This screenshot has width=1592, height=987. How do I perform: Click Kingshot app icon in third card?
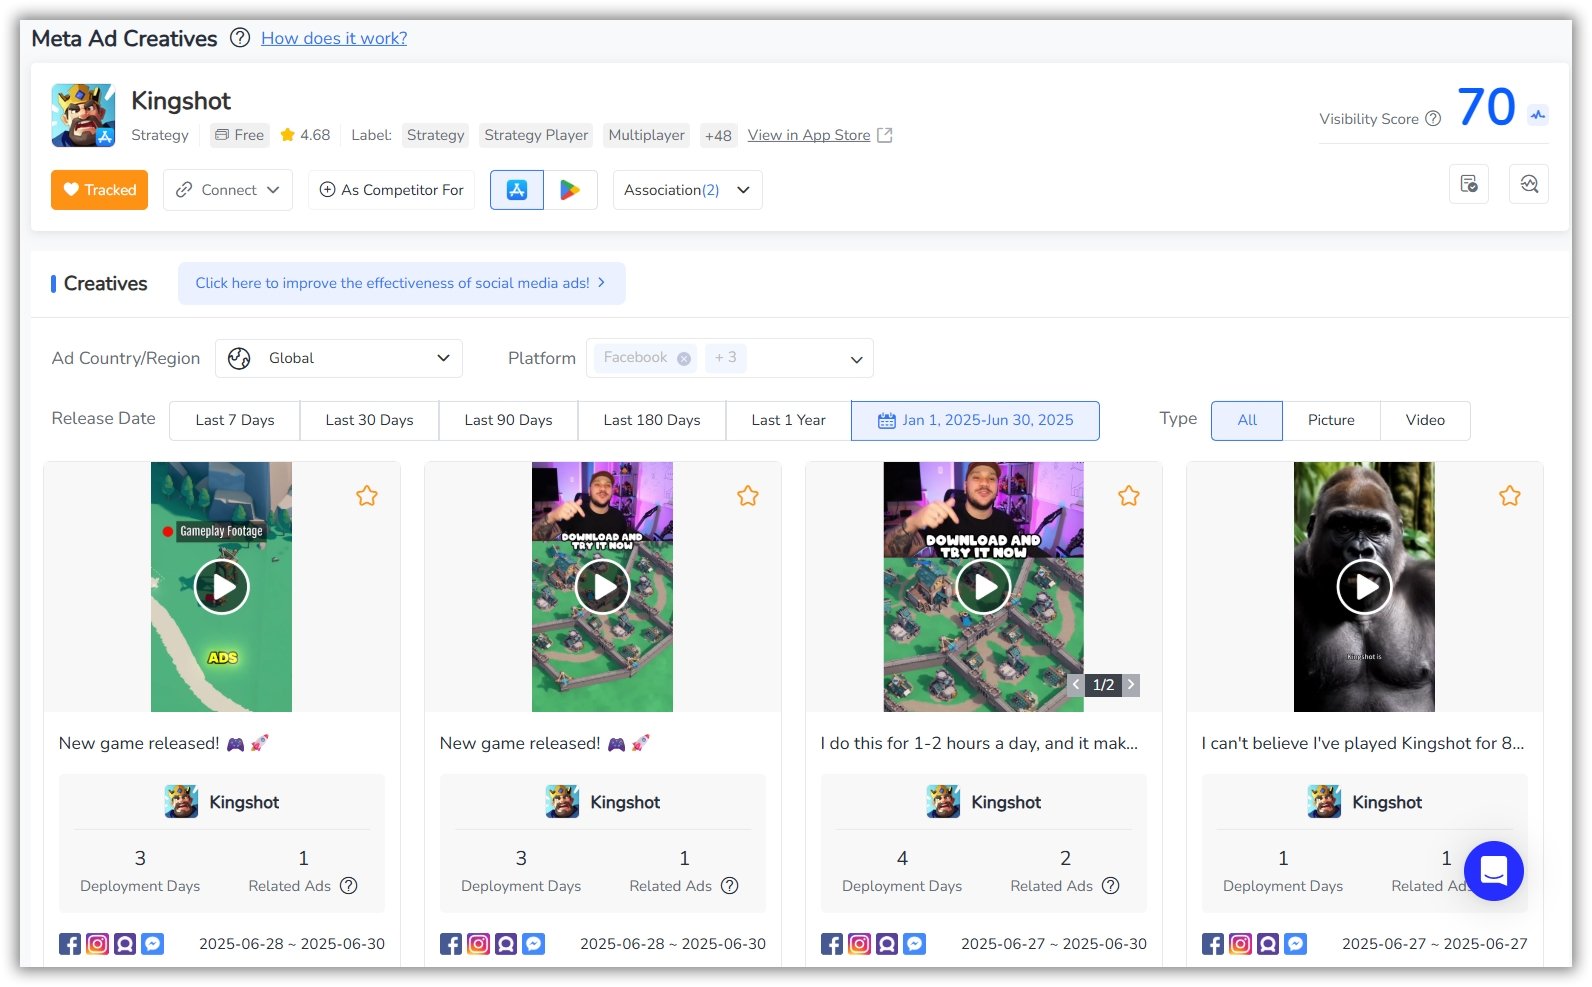tap(943, 802)
